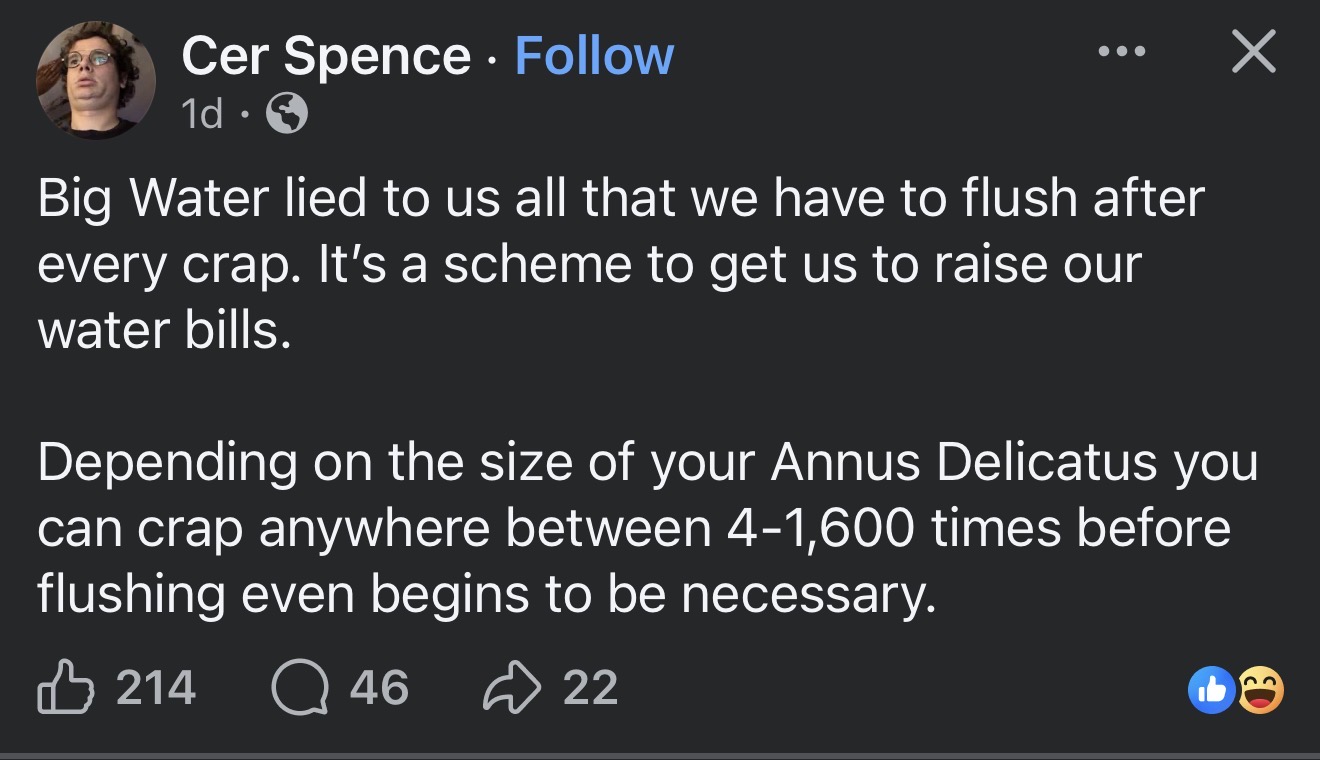Image resolution: width=1320 pixels, height=760 pixels.
Task: Close the post with the X
Action: 1253,51
